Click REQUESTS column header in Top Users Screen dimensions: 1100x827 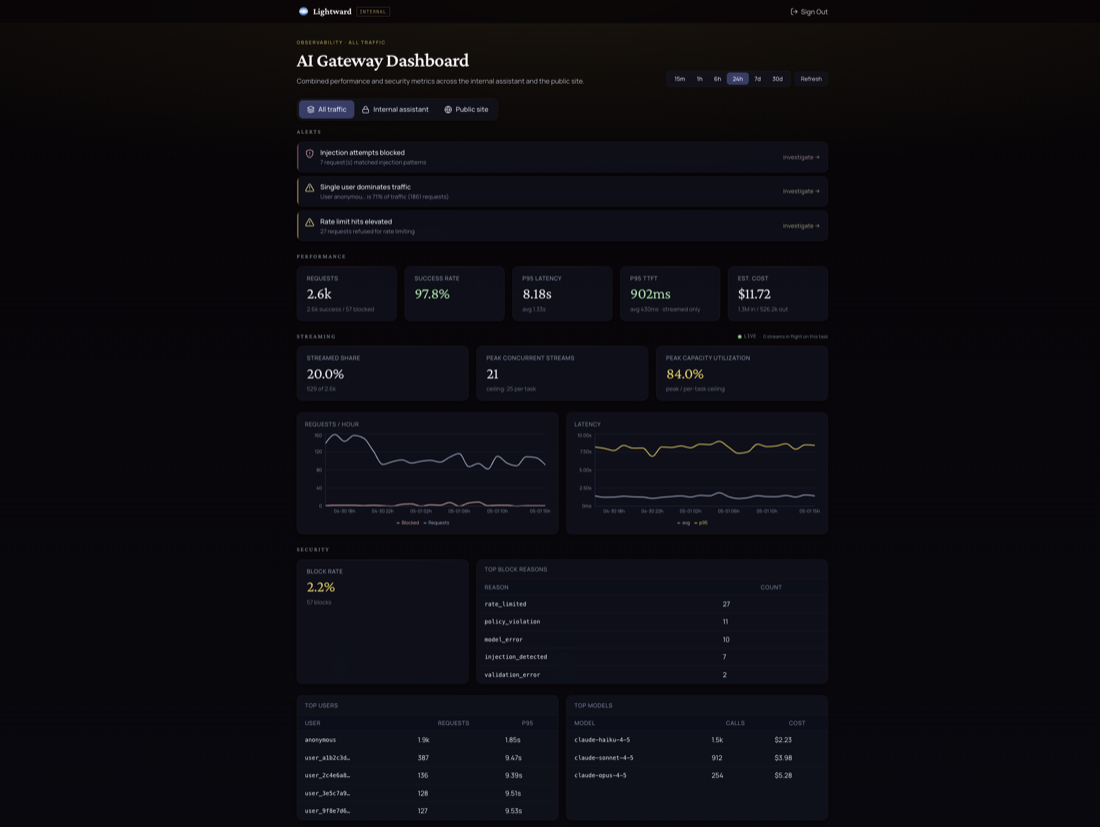tap(453, 723)
